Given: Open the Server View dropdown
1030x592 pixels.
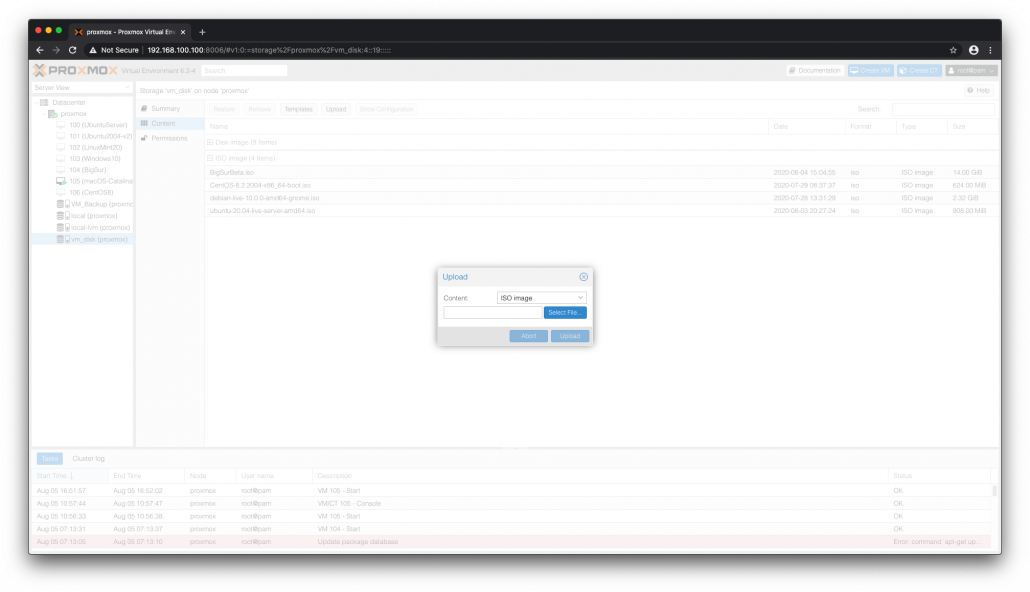Looking at the screenshot, I should (82, 88).
